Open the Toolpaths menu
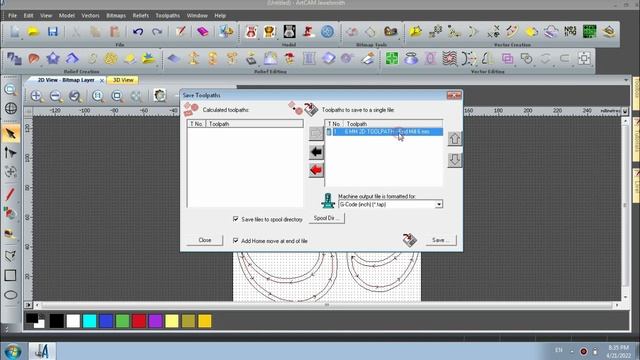 168,16
